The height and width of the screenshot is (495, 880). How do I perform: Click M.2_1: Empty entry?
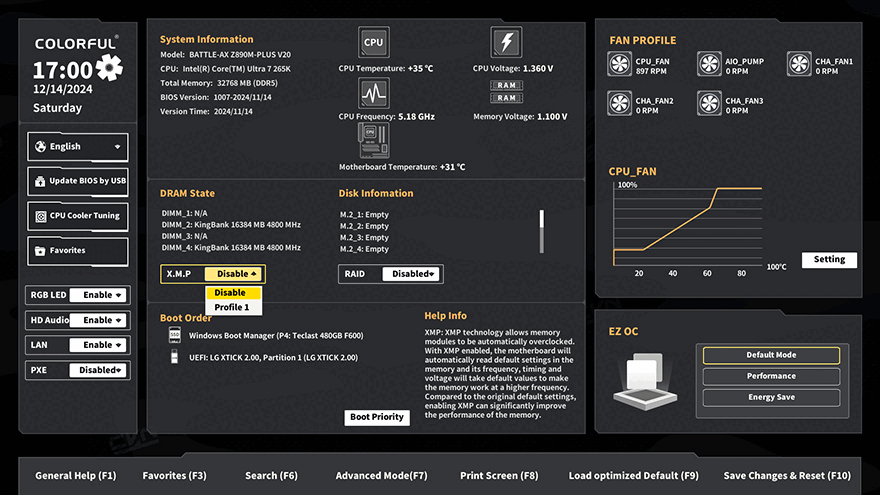pos(364,214)
